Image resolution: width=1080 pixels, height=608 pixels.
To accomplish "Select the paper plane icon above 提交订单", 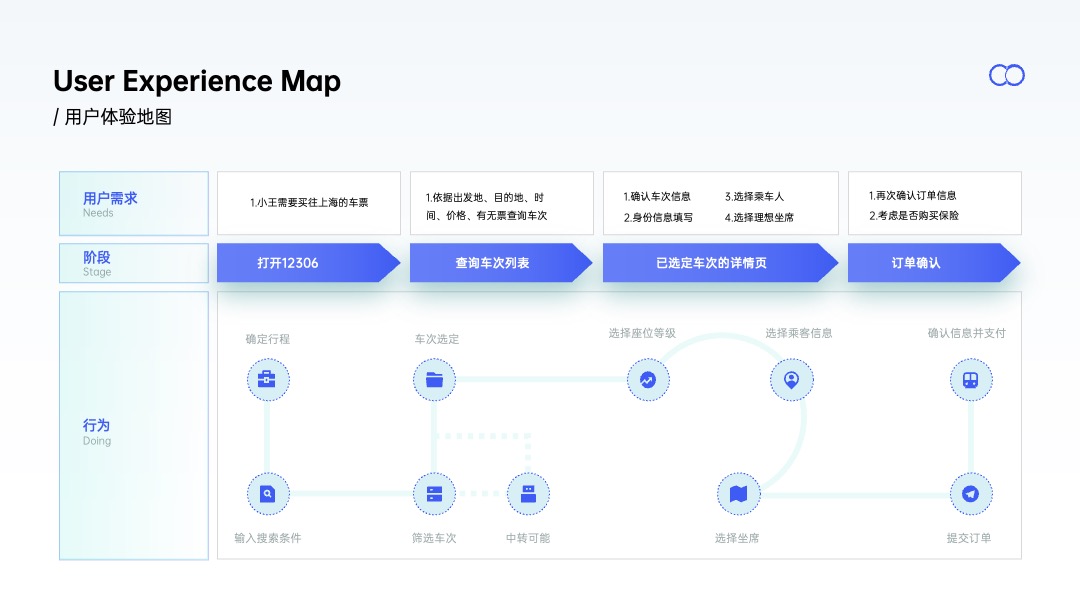I will [x=971, y=494].
